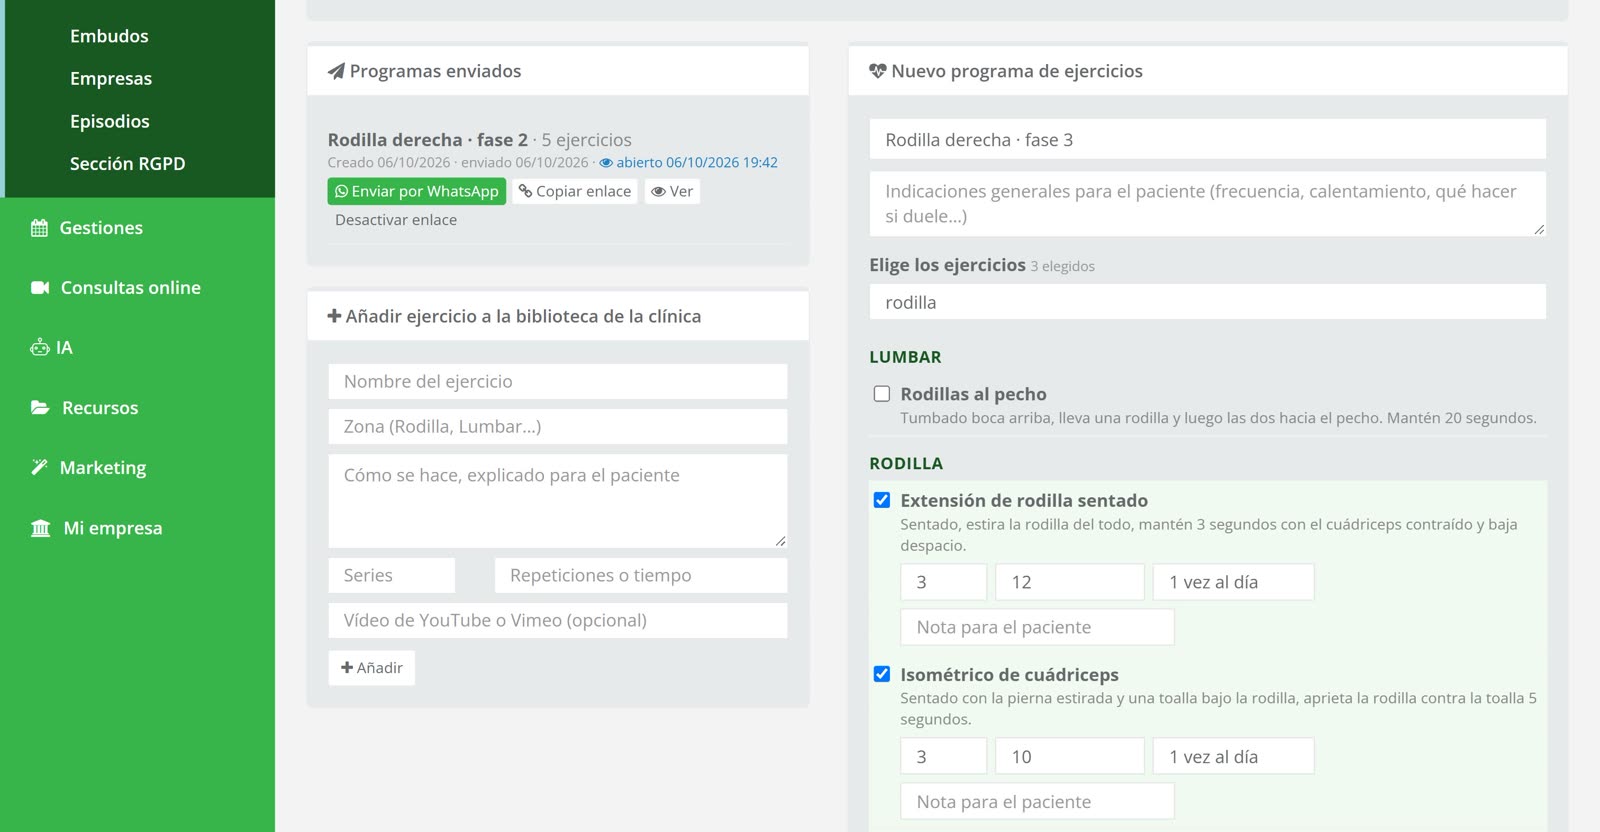Click the Mi empresa bank building icon
1600x832 pixels.
pos(40,528)
